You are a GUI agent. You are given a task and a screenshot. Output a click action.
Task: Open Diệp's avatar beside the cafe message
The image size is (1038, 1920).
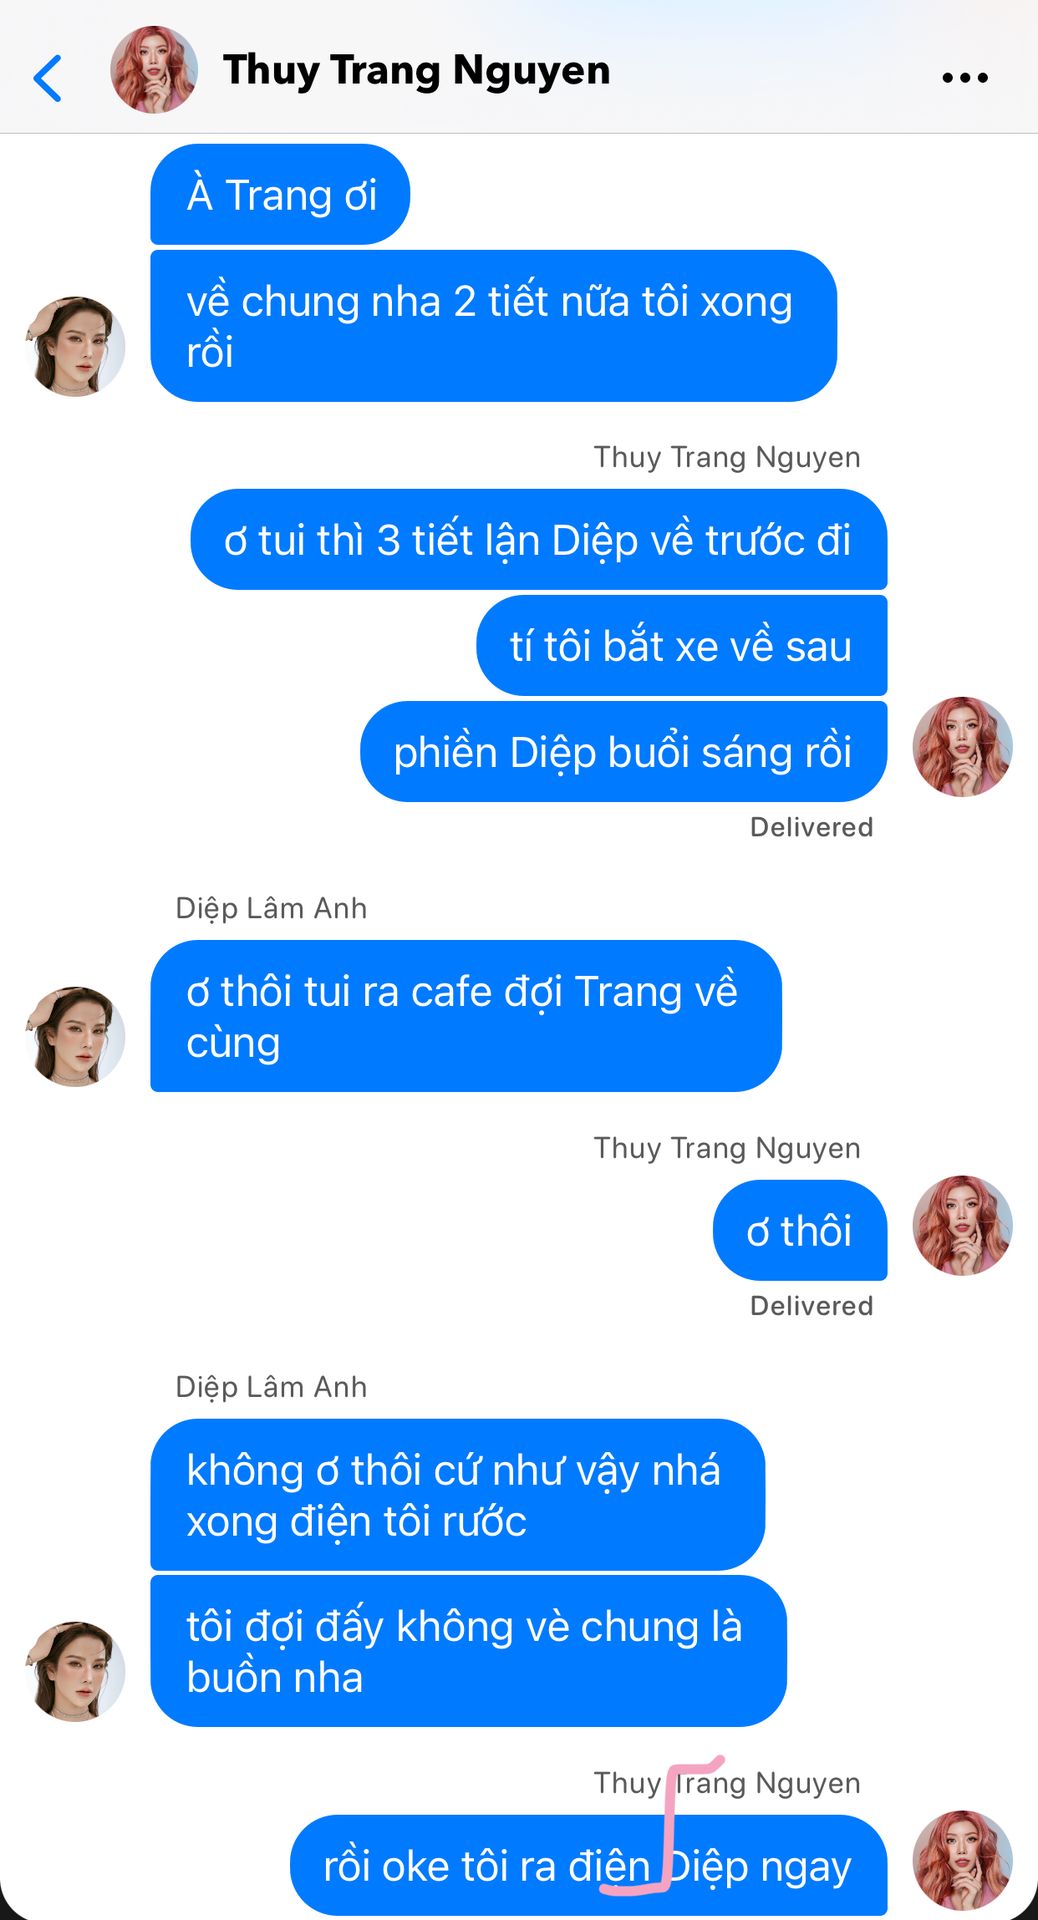point(75,1037)
